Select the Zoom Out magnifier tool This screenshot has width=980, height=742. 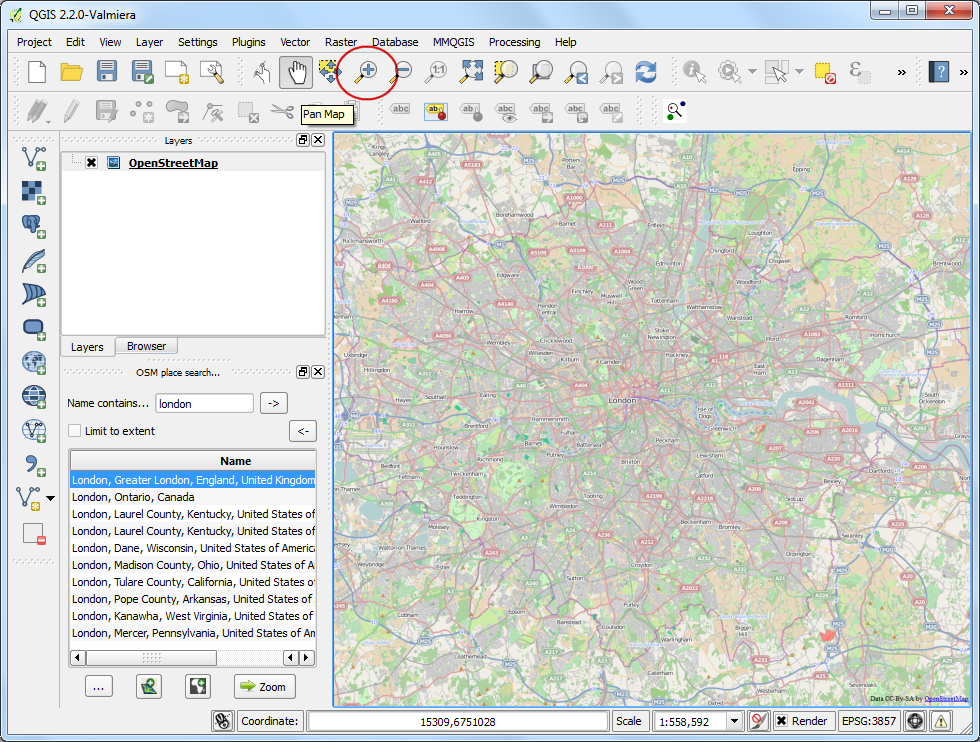402,72
